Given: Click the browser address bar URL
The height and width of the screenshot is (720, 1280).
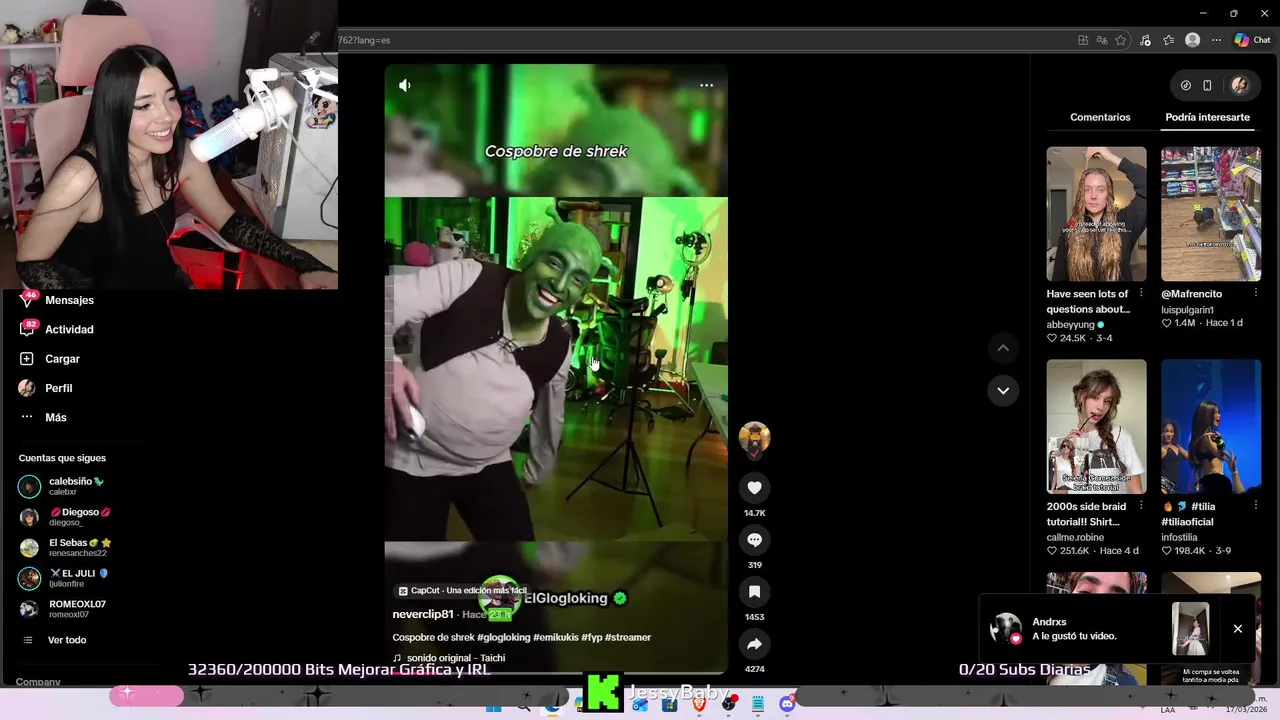Looking at the screenshot, I should 364,40.
